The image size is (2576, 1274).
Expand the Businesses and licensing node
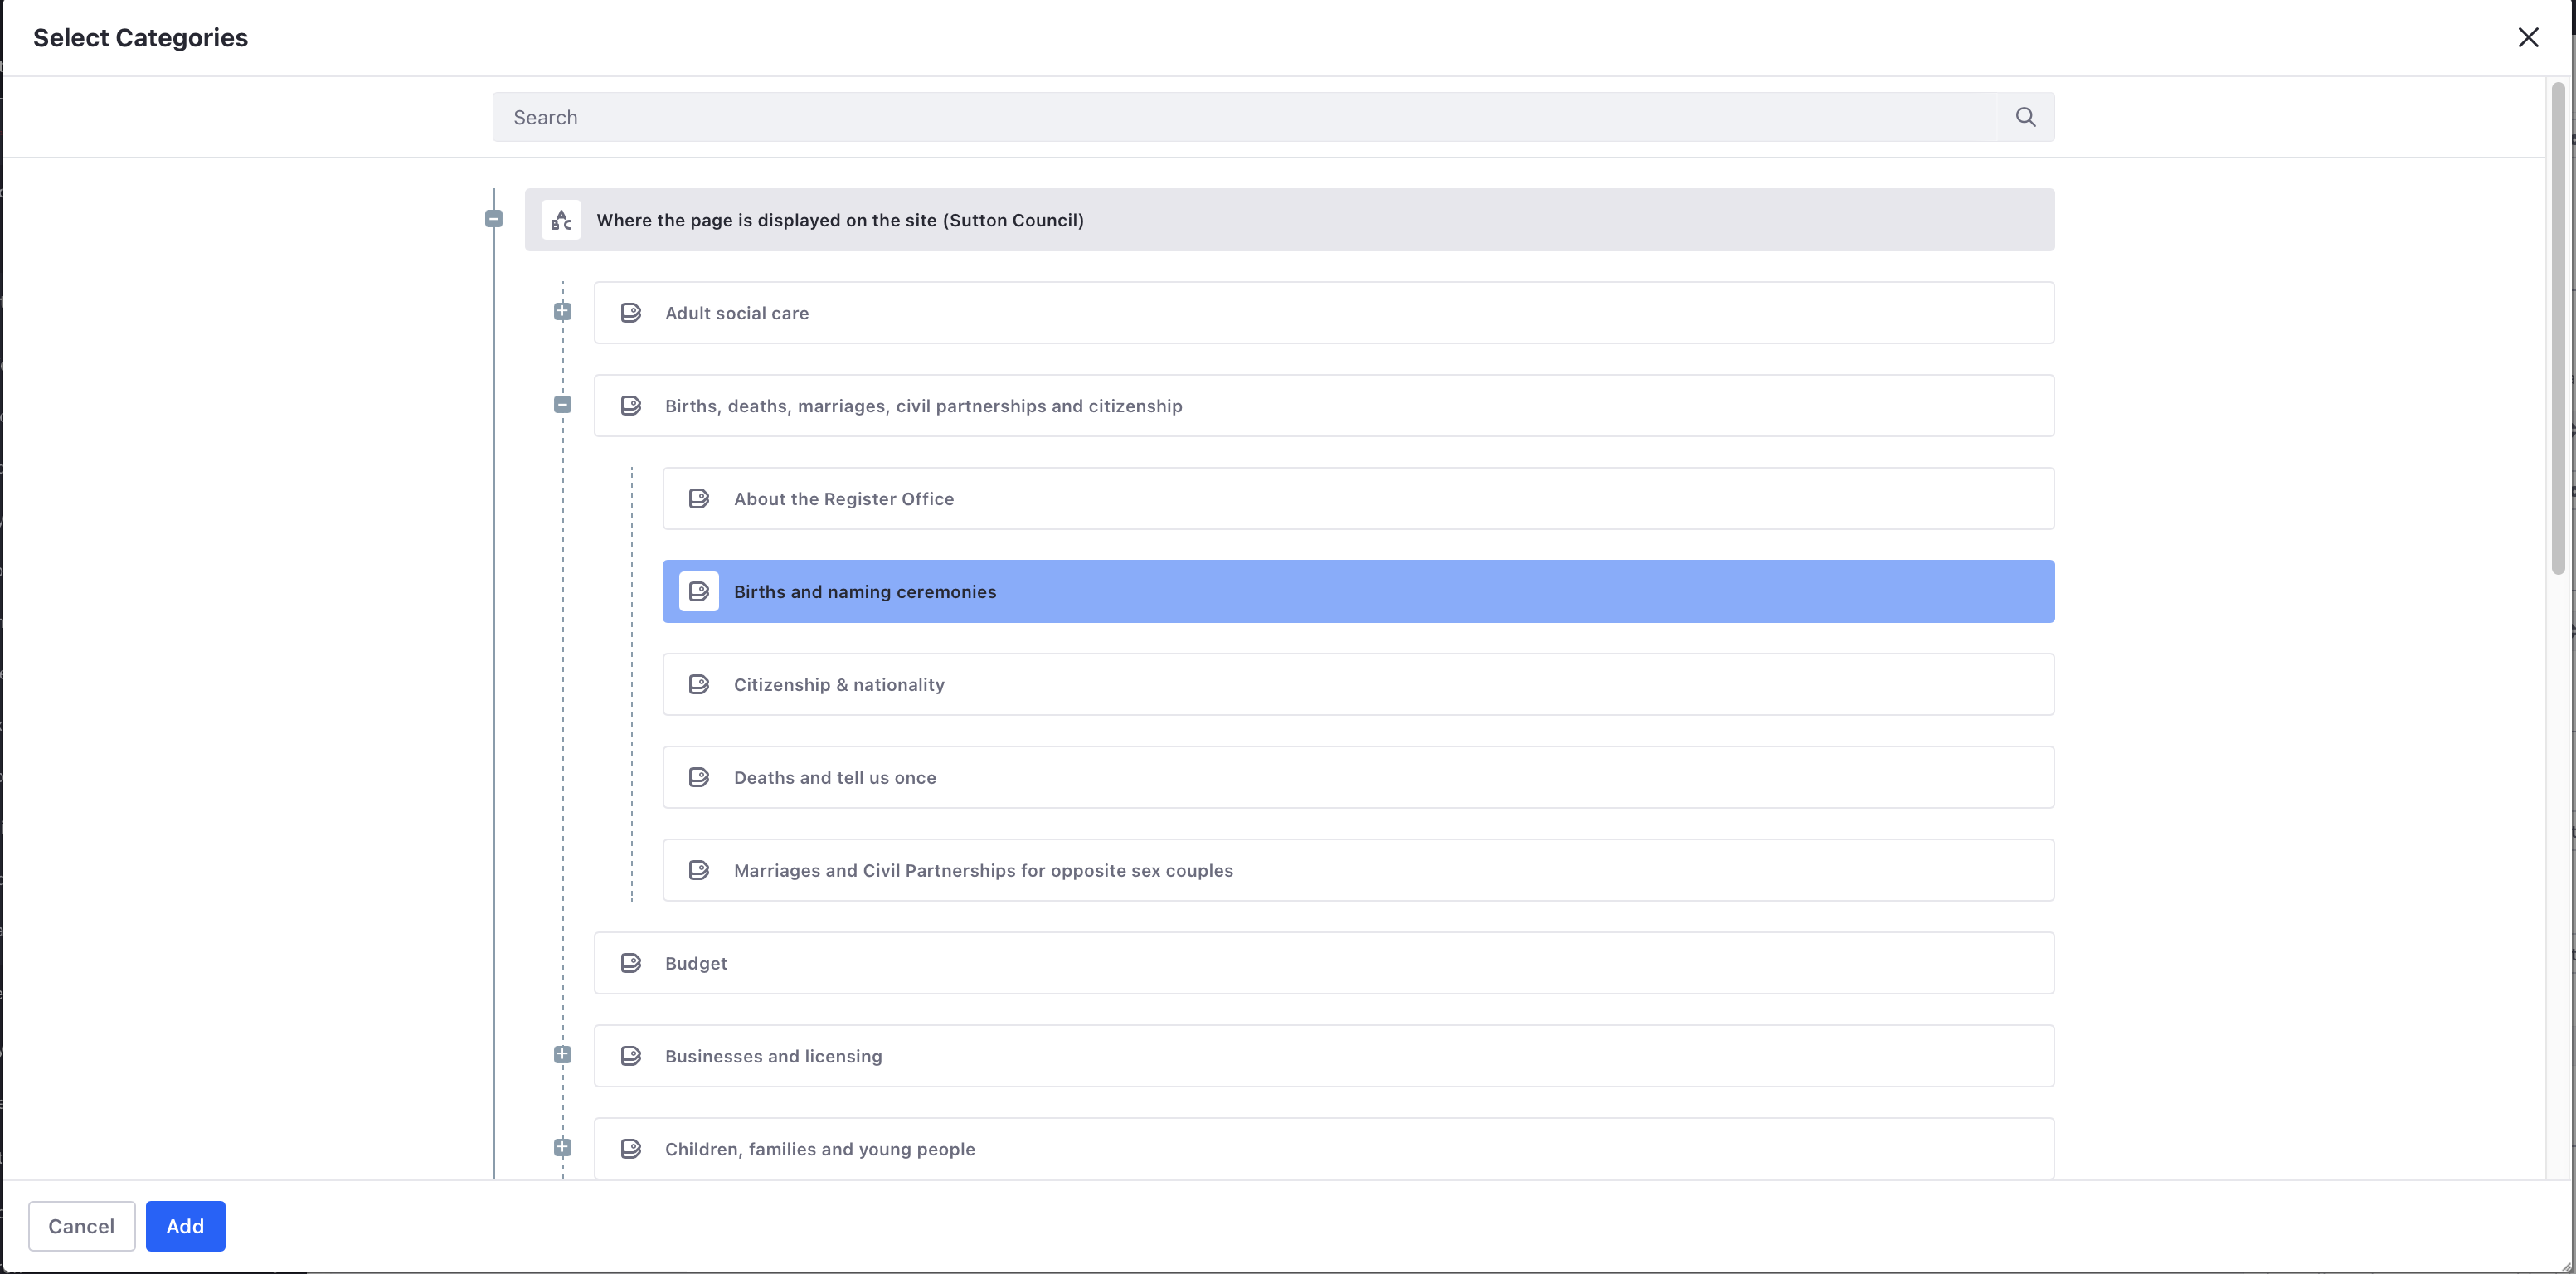point(563,1054)
